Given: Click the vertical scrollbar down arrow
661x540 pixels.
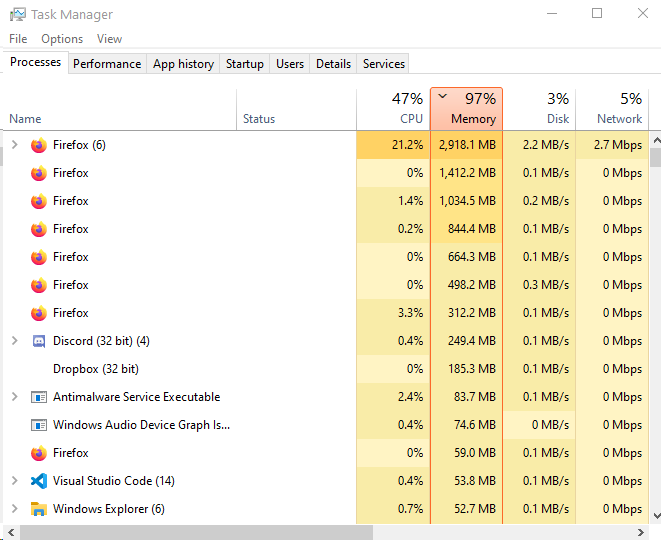Looking at the screenshot, I should coord(656,516).
